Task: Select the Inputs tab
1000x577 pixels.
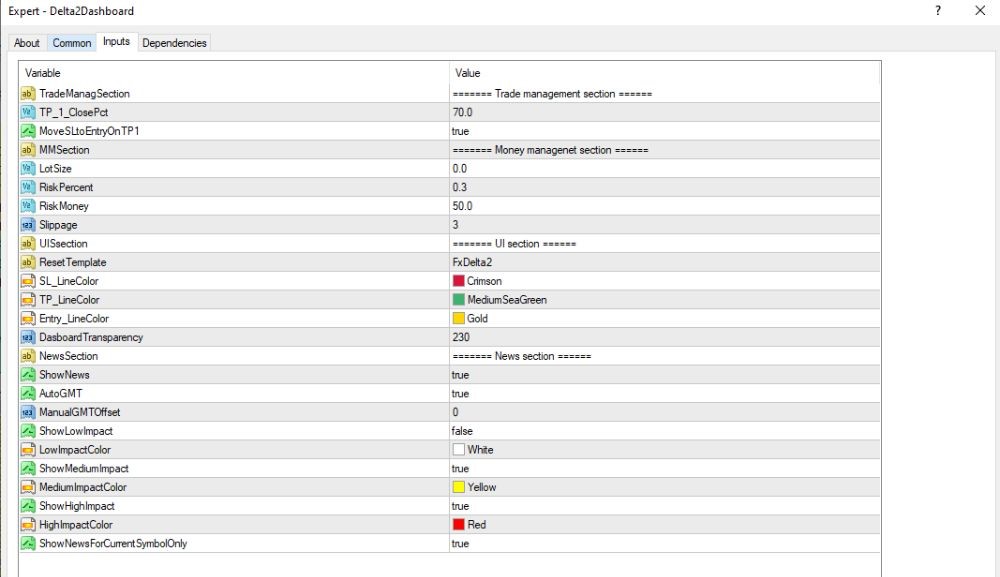Action: pos(116,41)
